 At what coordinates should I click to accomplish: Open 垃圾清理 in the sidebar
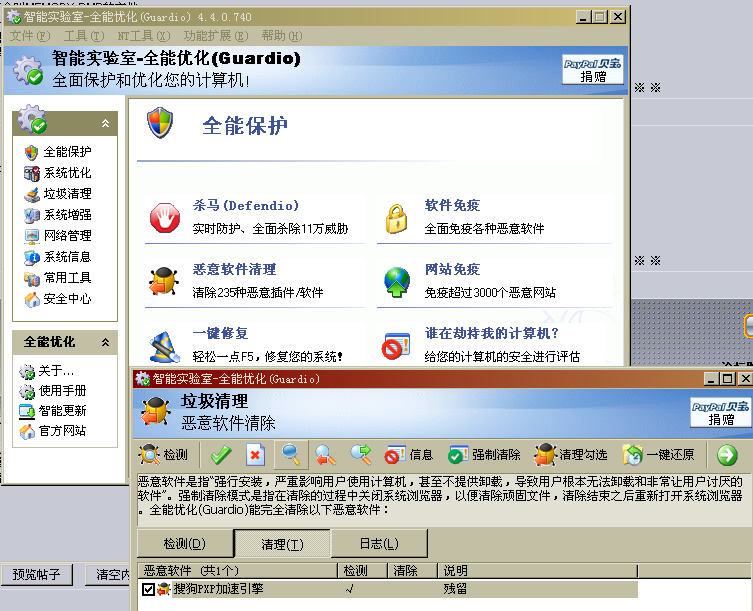(67, 194)
